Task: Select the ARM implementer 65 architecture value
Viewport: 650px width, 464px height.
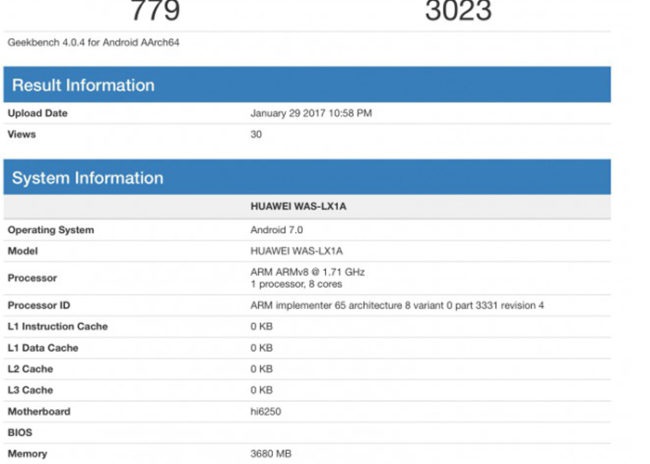Action: click(x=397, y=305)
